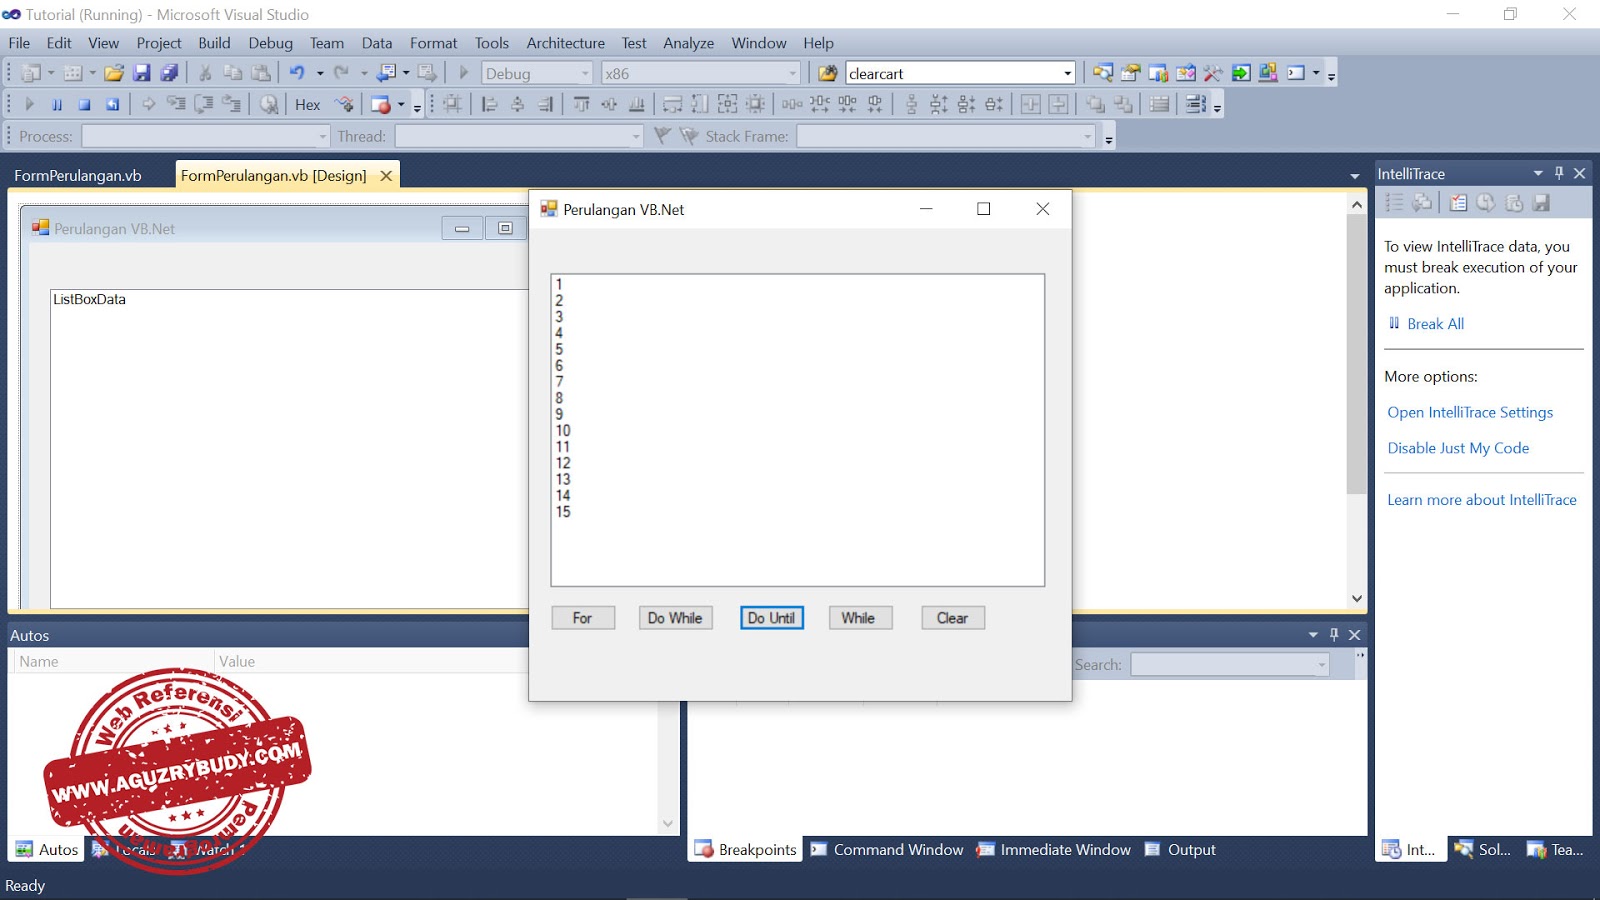
Task: Open IntelliTrace Settings link
Action: 1470,412
